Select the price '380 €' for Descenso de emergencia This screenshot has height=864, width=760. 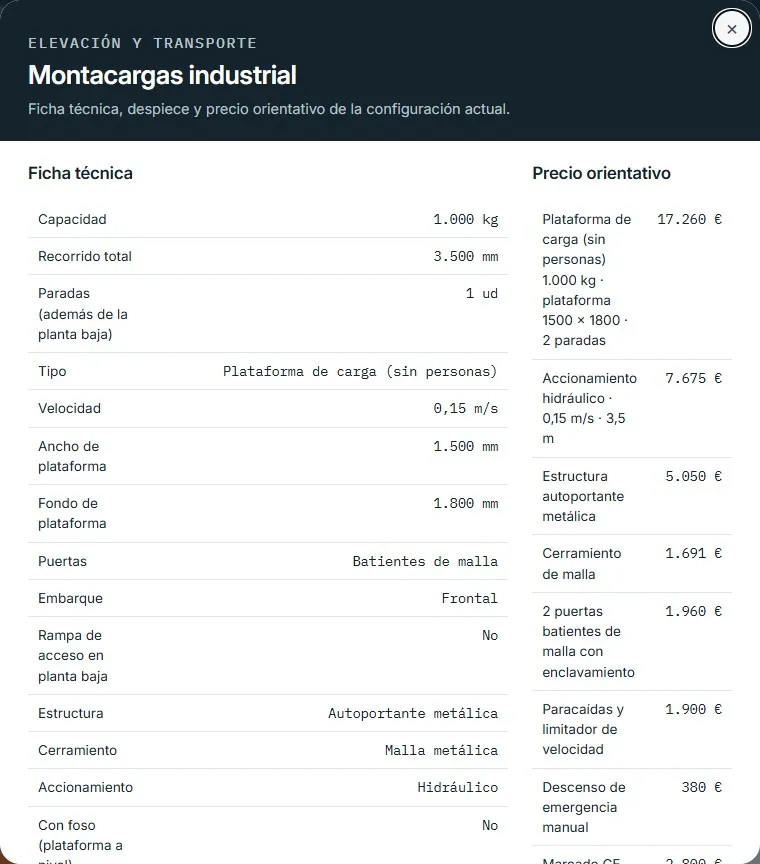(701, 787)
